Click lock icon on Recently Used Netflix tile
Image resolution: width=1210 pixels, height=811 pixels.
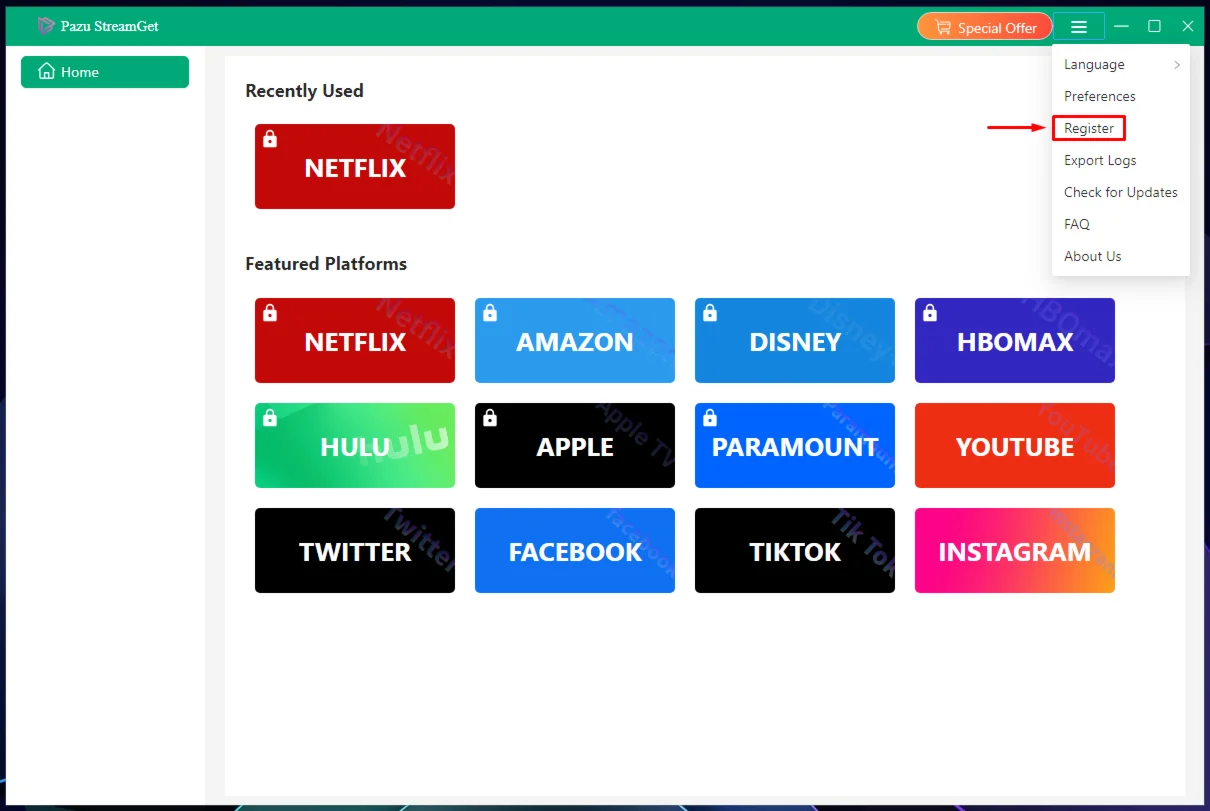[270, 139]
